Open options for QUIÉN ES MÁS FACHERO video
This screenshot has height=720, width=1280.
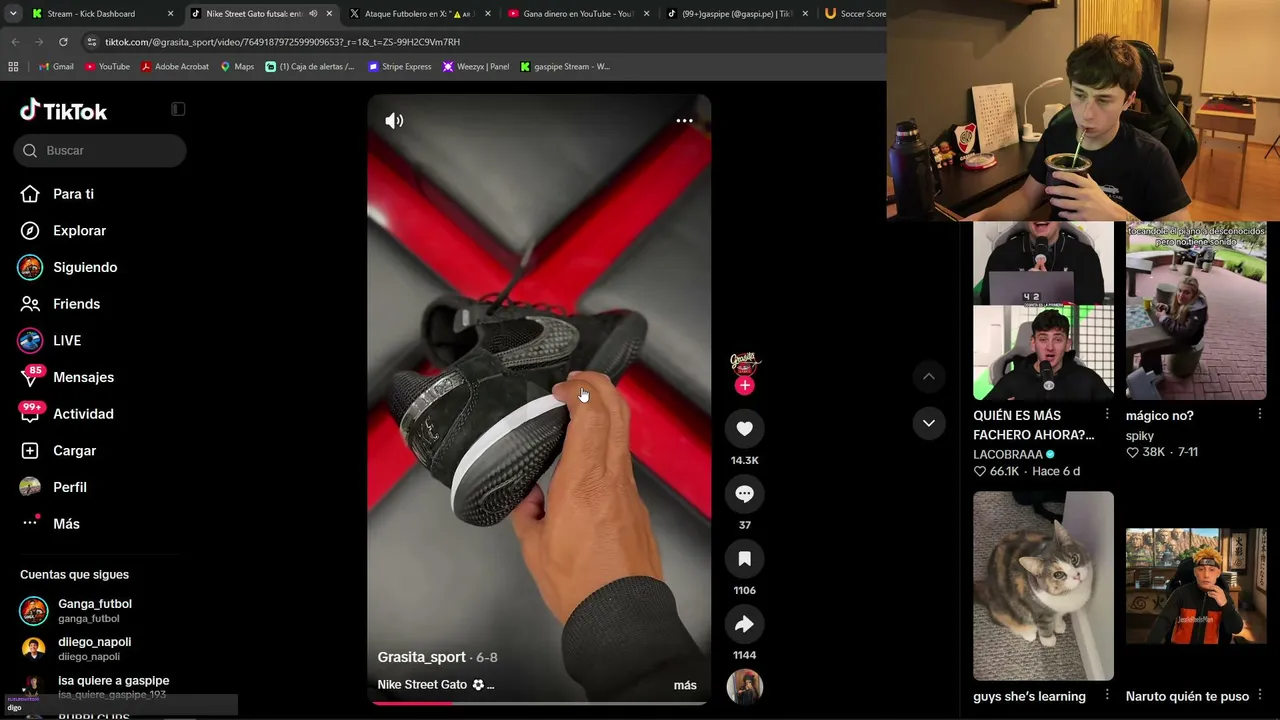pos(1107,414)
